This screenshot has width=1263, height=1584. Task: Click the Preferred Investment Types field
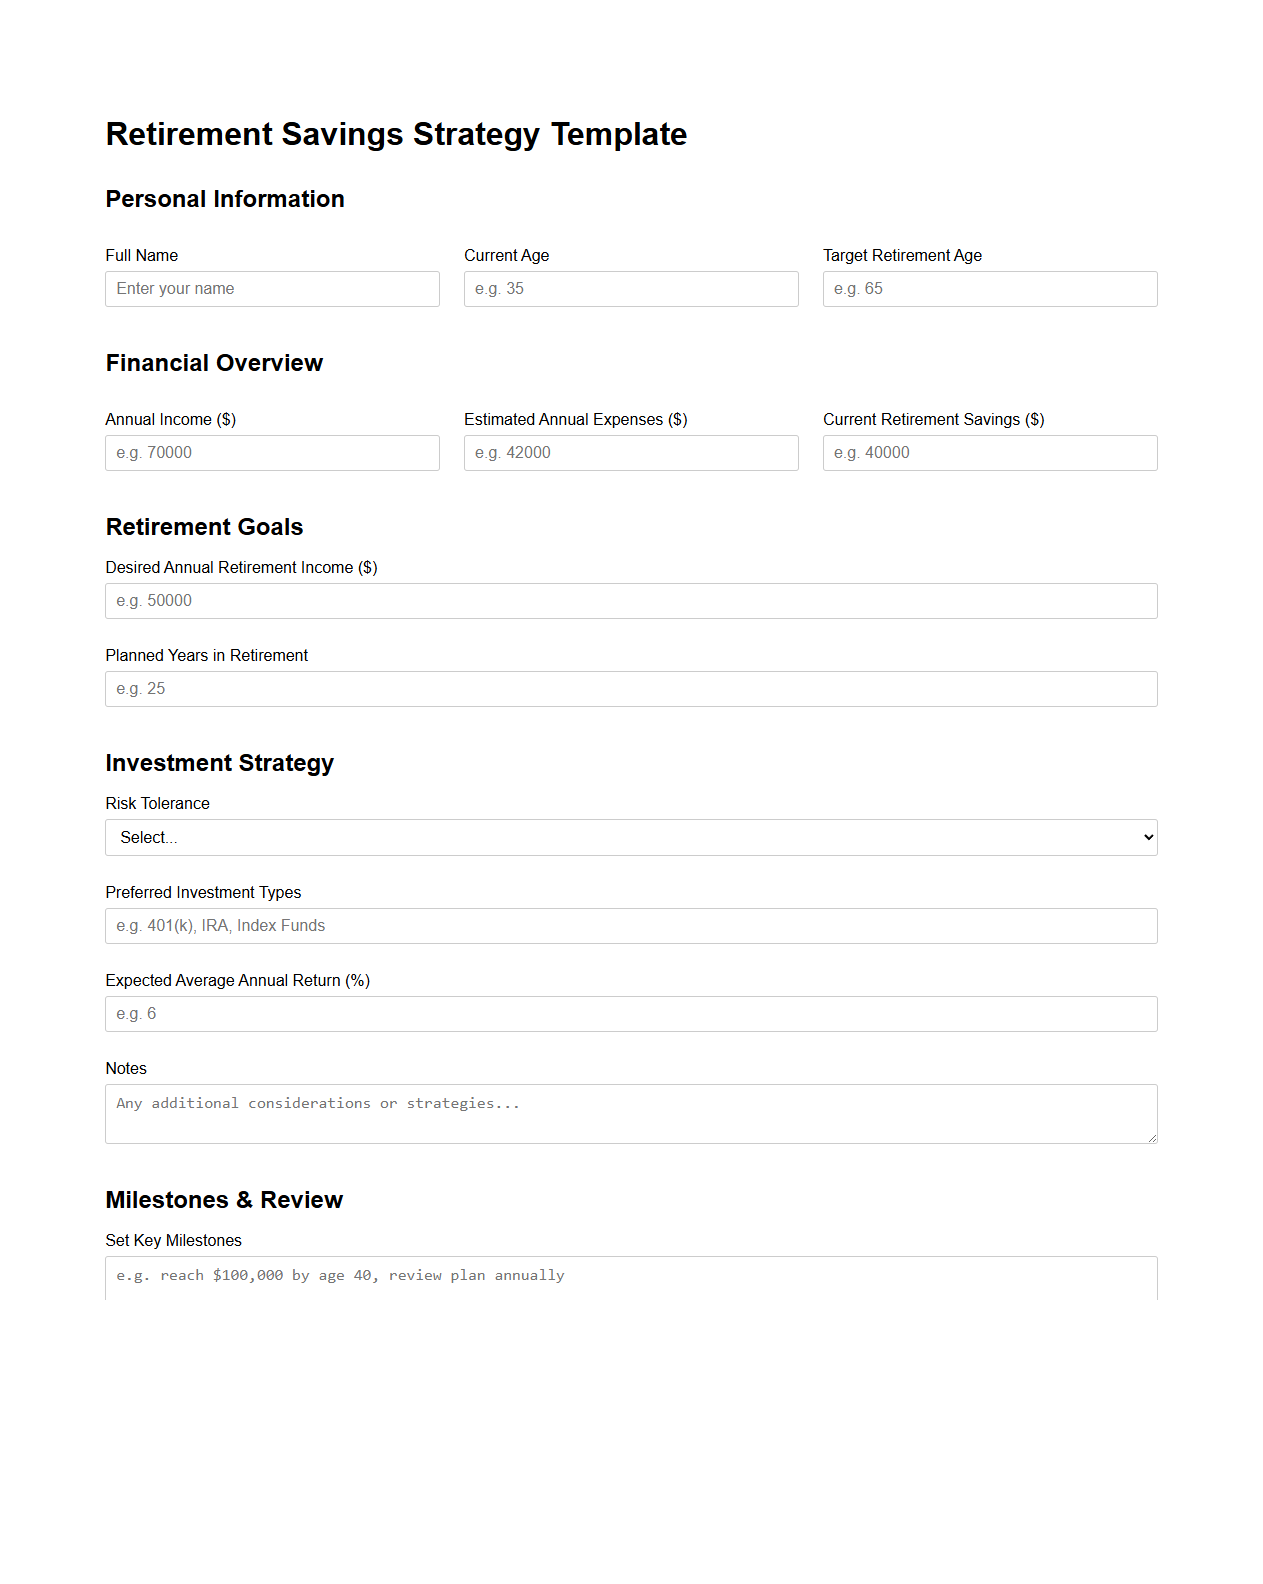630,925
